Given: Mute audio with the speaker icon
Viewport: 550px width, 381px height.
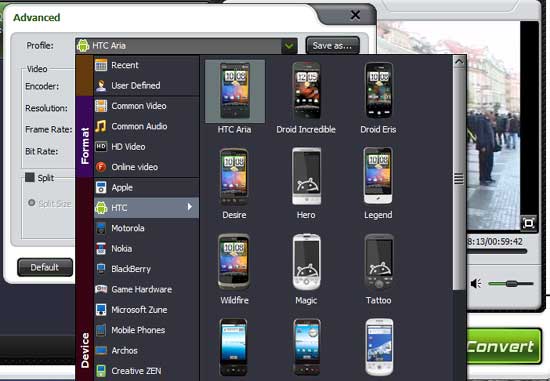Looking at the screenshot, I should (x=476, y=283).
